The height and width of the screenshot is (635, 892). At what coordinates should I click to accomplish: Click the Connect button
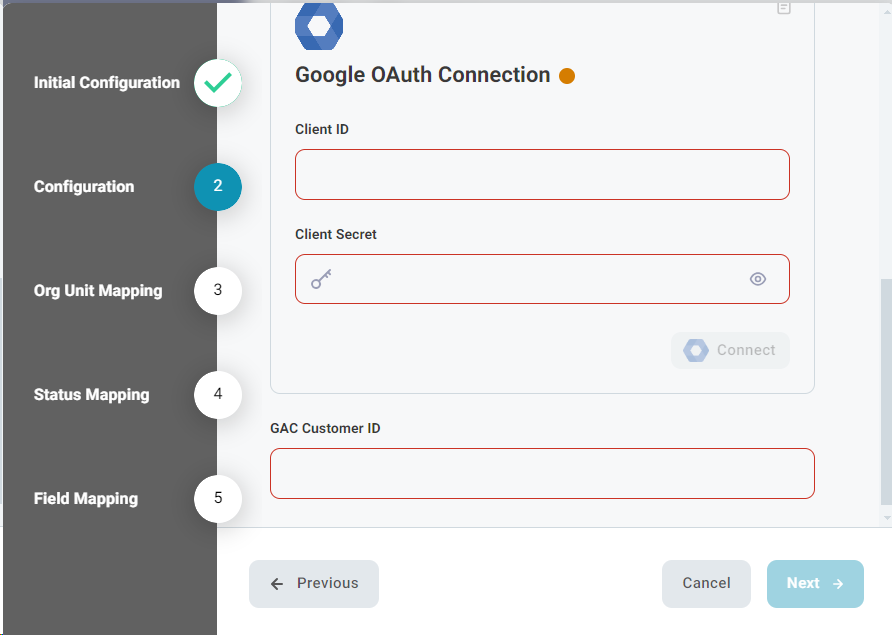[x=730, y=350]
